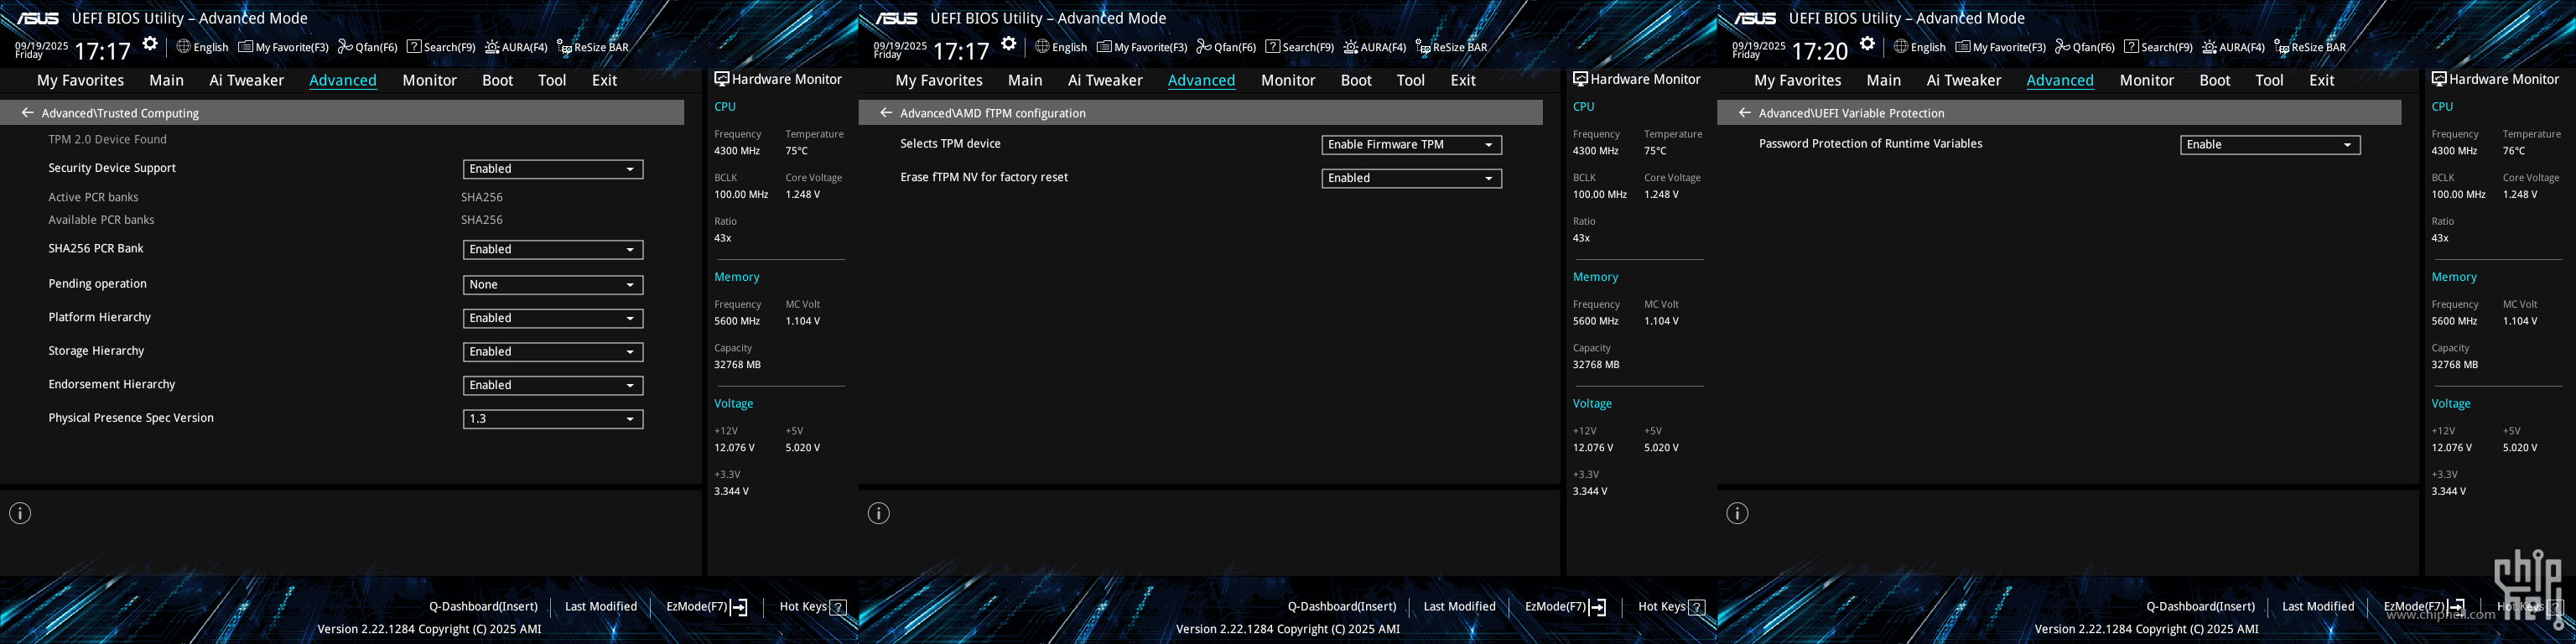Click 'Password Protection of Runtime Variables' label

(x=1870, y=143)
